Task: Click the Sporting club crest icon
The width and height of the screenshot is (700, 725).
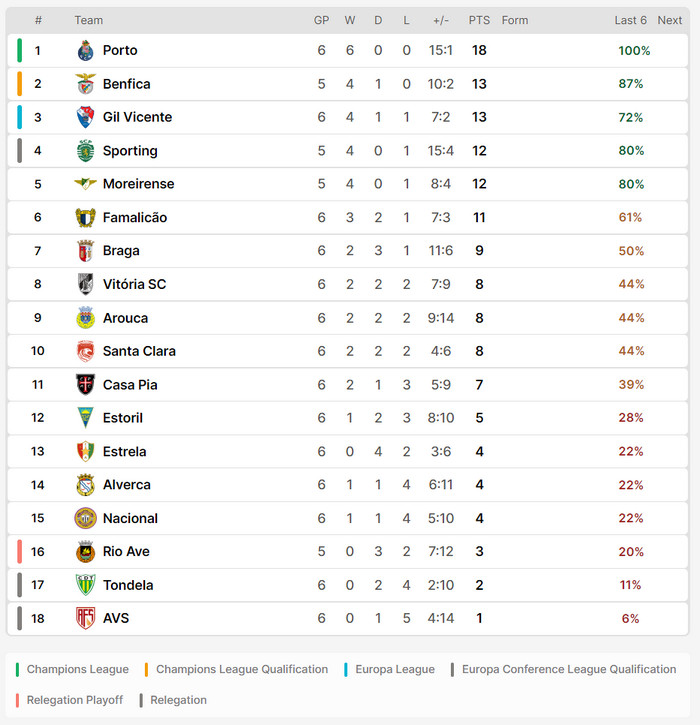Action: [x=85, y=151]
